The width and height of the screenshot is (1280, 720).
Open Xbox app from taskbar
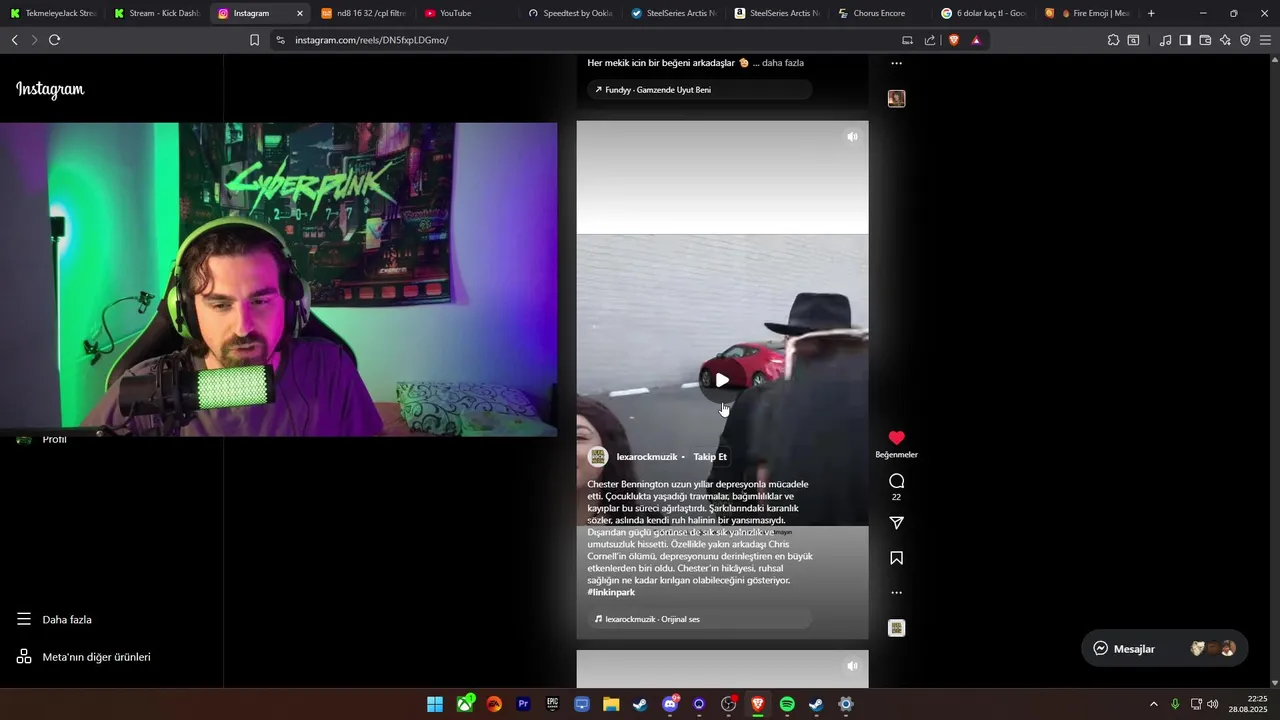pos(465,704)
